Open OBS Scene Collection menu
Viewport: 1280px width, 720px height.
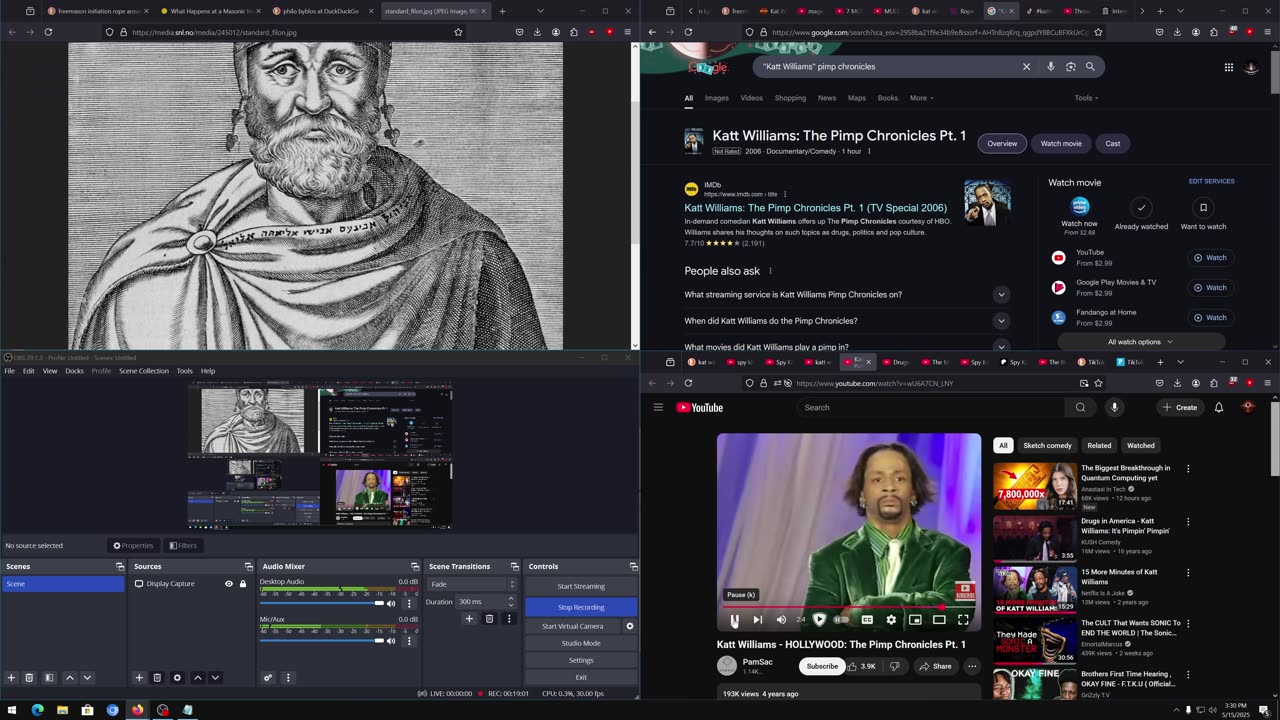coord(144,371)
